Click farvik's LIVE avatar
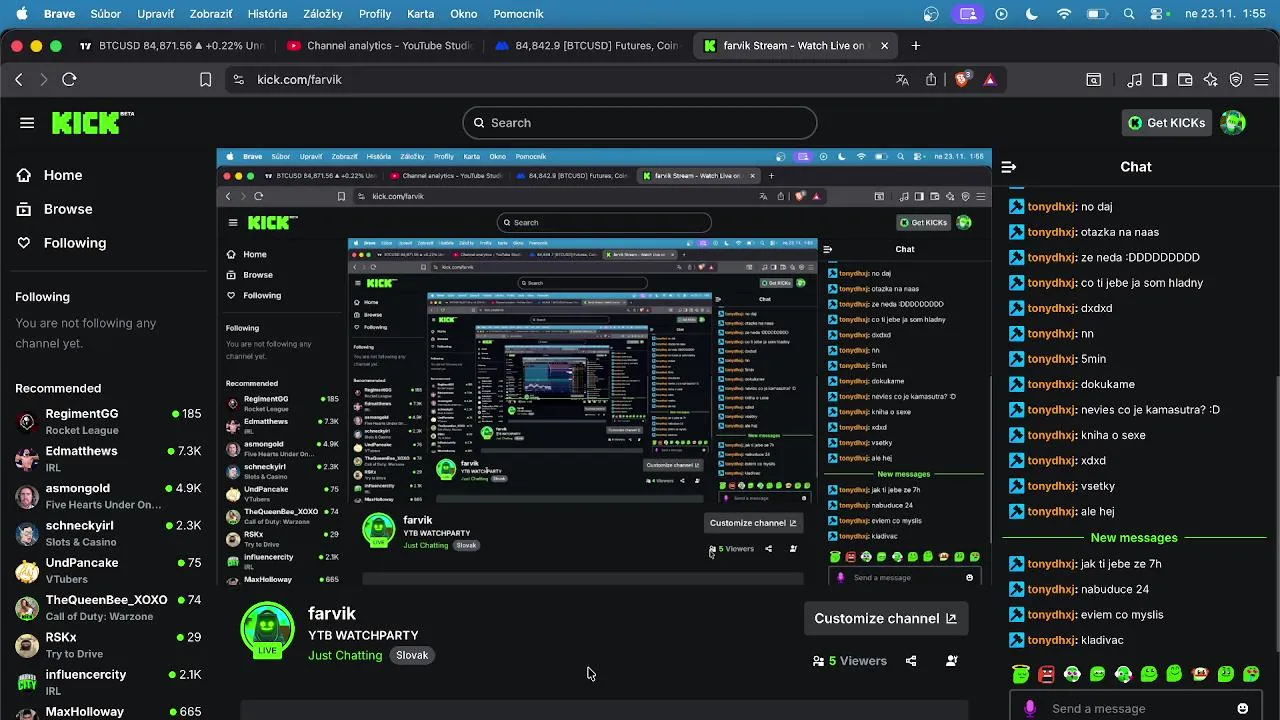This screenshot has height=720, width=1280. click(267, 631)
